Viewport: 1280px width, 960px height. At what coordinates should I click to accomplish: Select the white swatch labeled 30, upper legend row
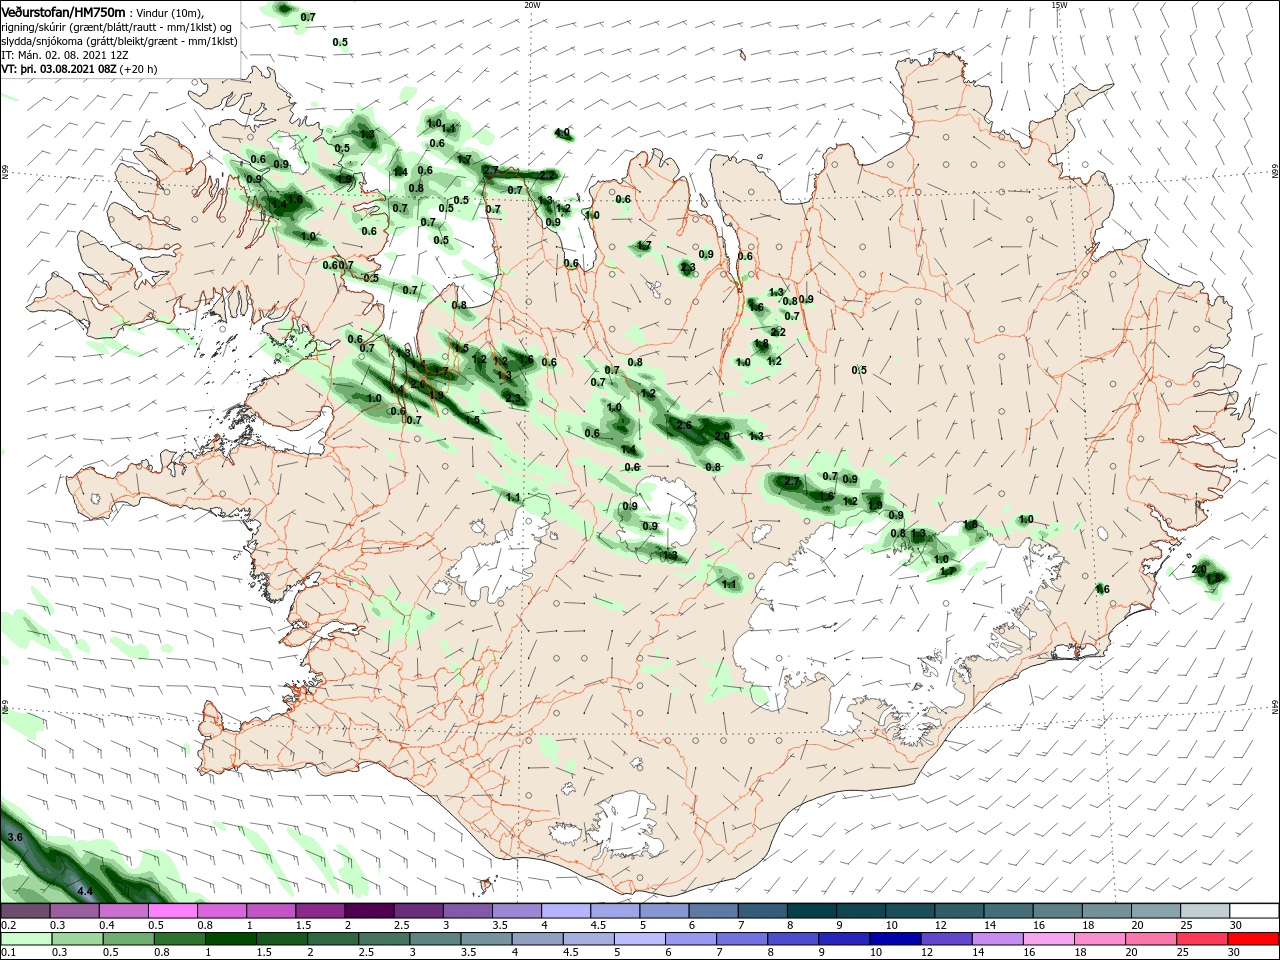(x=1253, y=910)
